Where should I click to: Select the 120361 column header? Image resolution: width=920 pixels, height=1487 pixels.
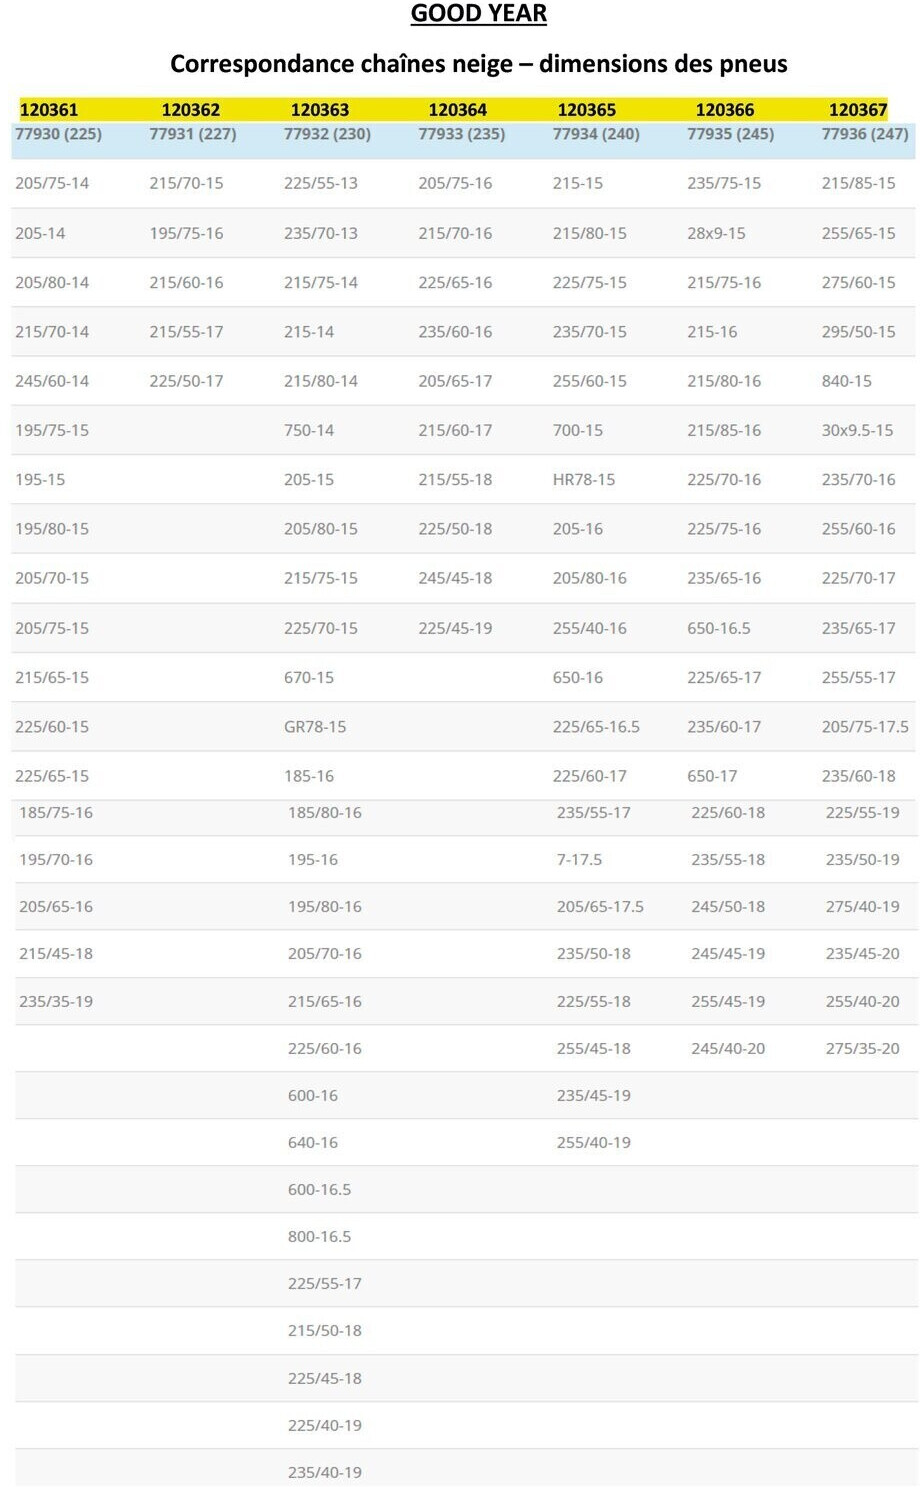pyautogui.click(x=48, y=110)
